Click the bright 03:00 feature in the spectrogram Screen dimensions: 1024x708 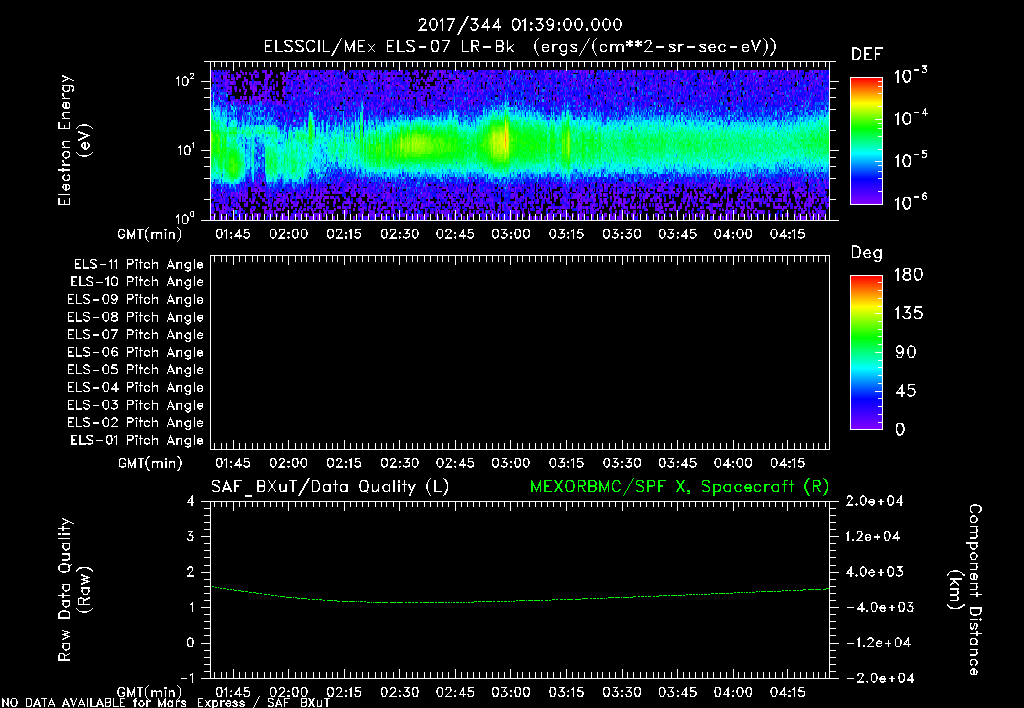tap(501, 140)
